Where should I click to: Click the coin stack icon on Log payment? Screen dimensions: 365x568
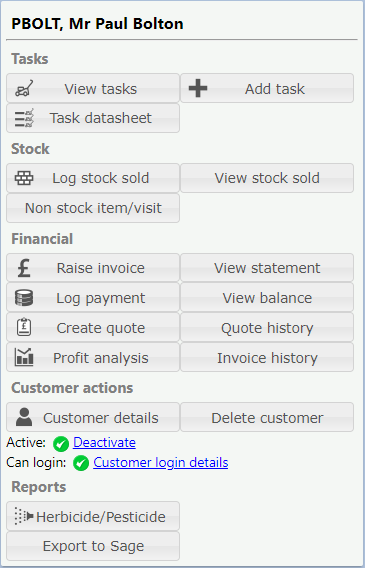[x=24, y=298]
